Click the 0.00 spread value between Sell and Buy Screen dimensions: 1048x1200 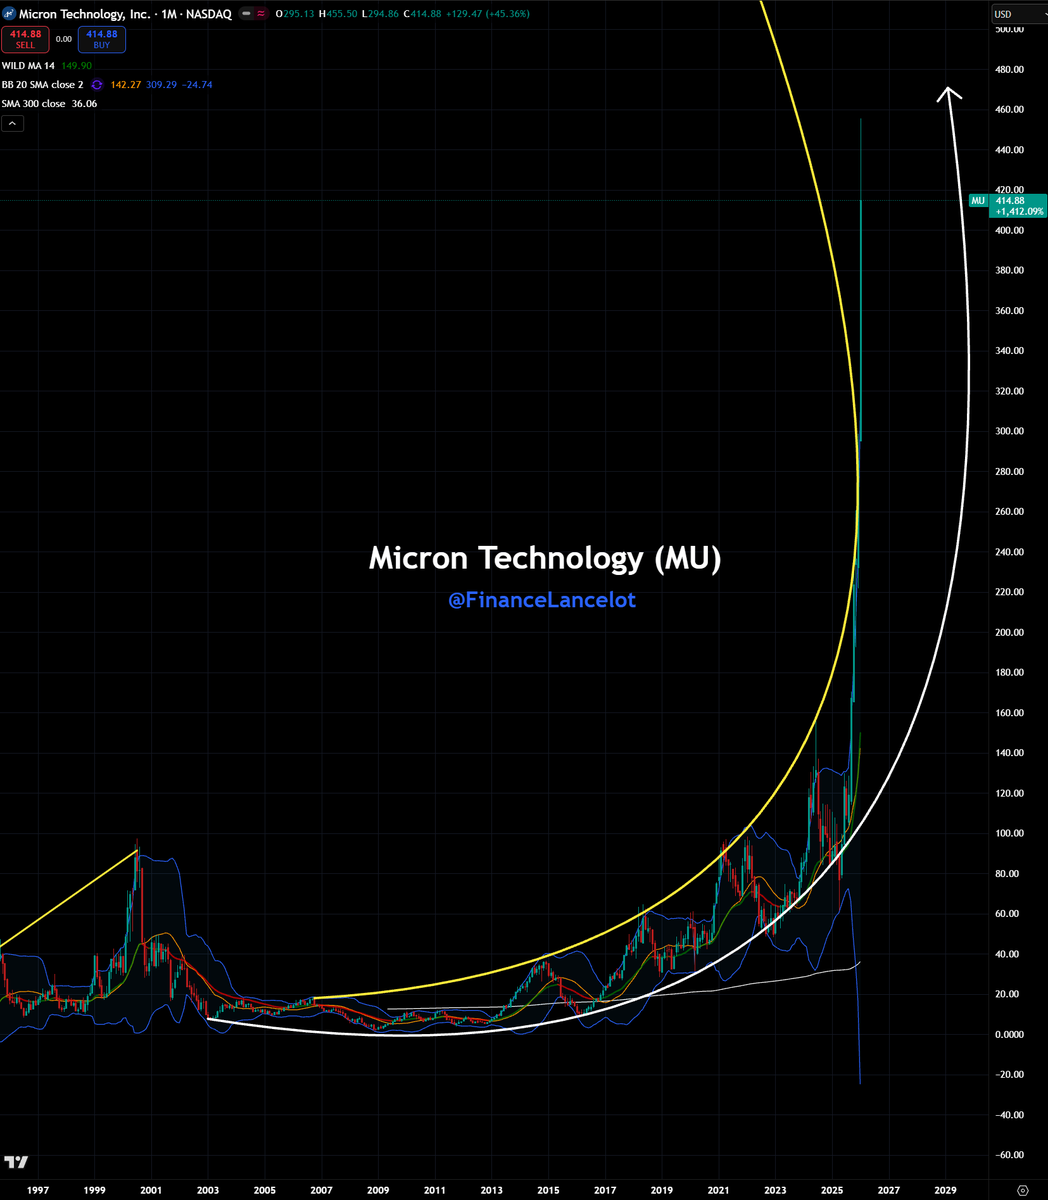click(x=63, y=39)
